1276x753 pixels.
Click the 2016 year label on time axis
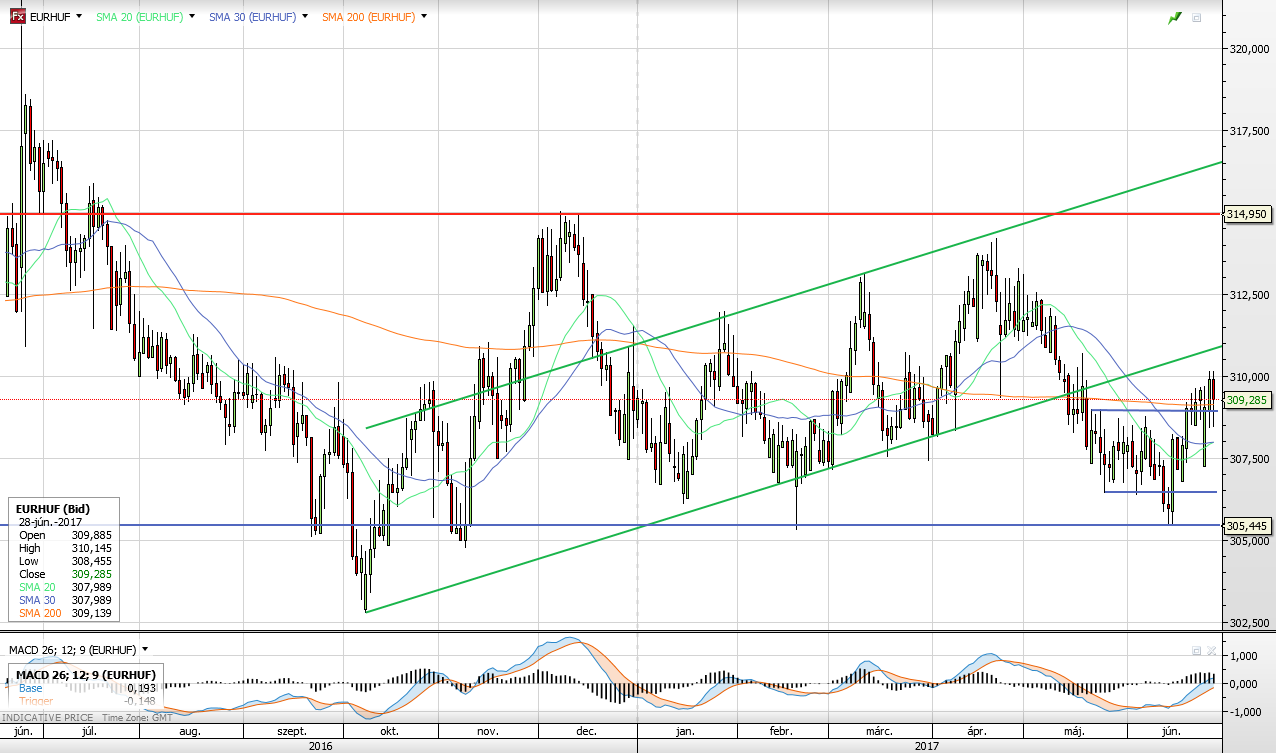(320, 746)
